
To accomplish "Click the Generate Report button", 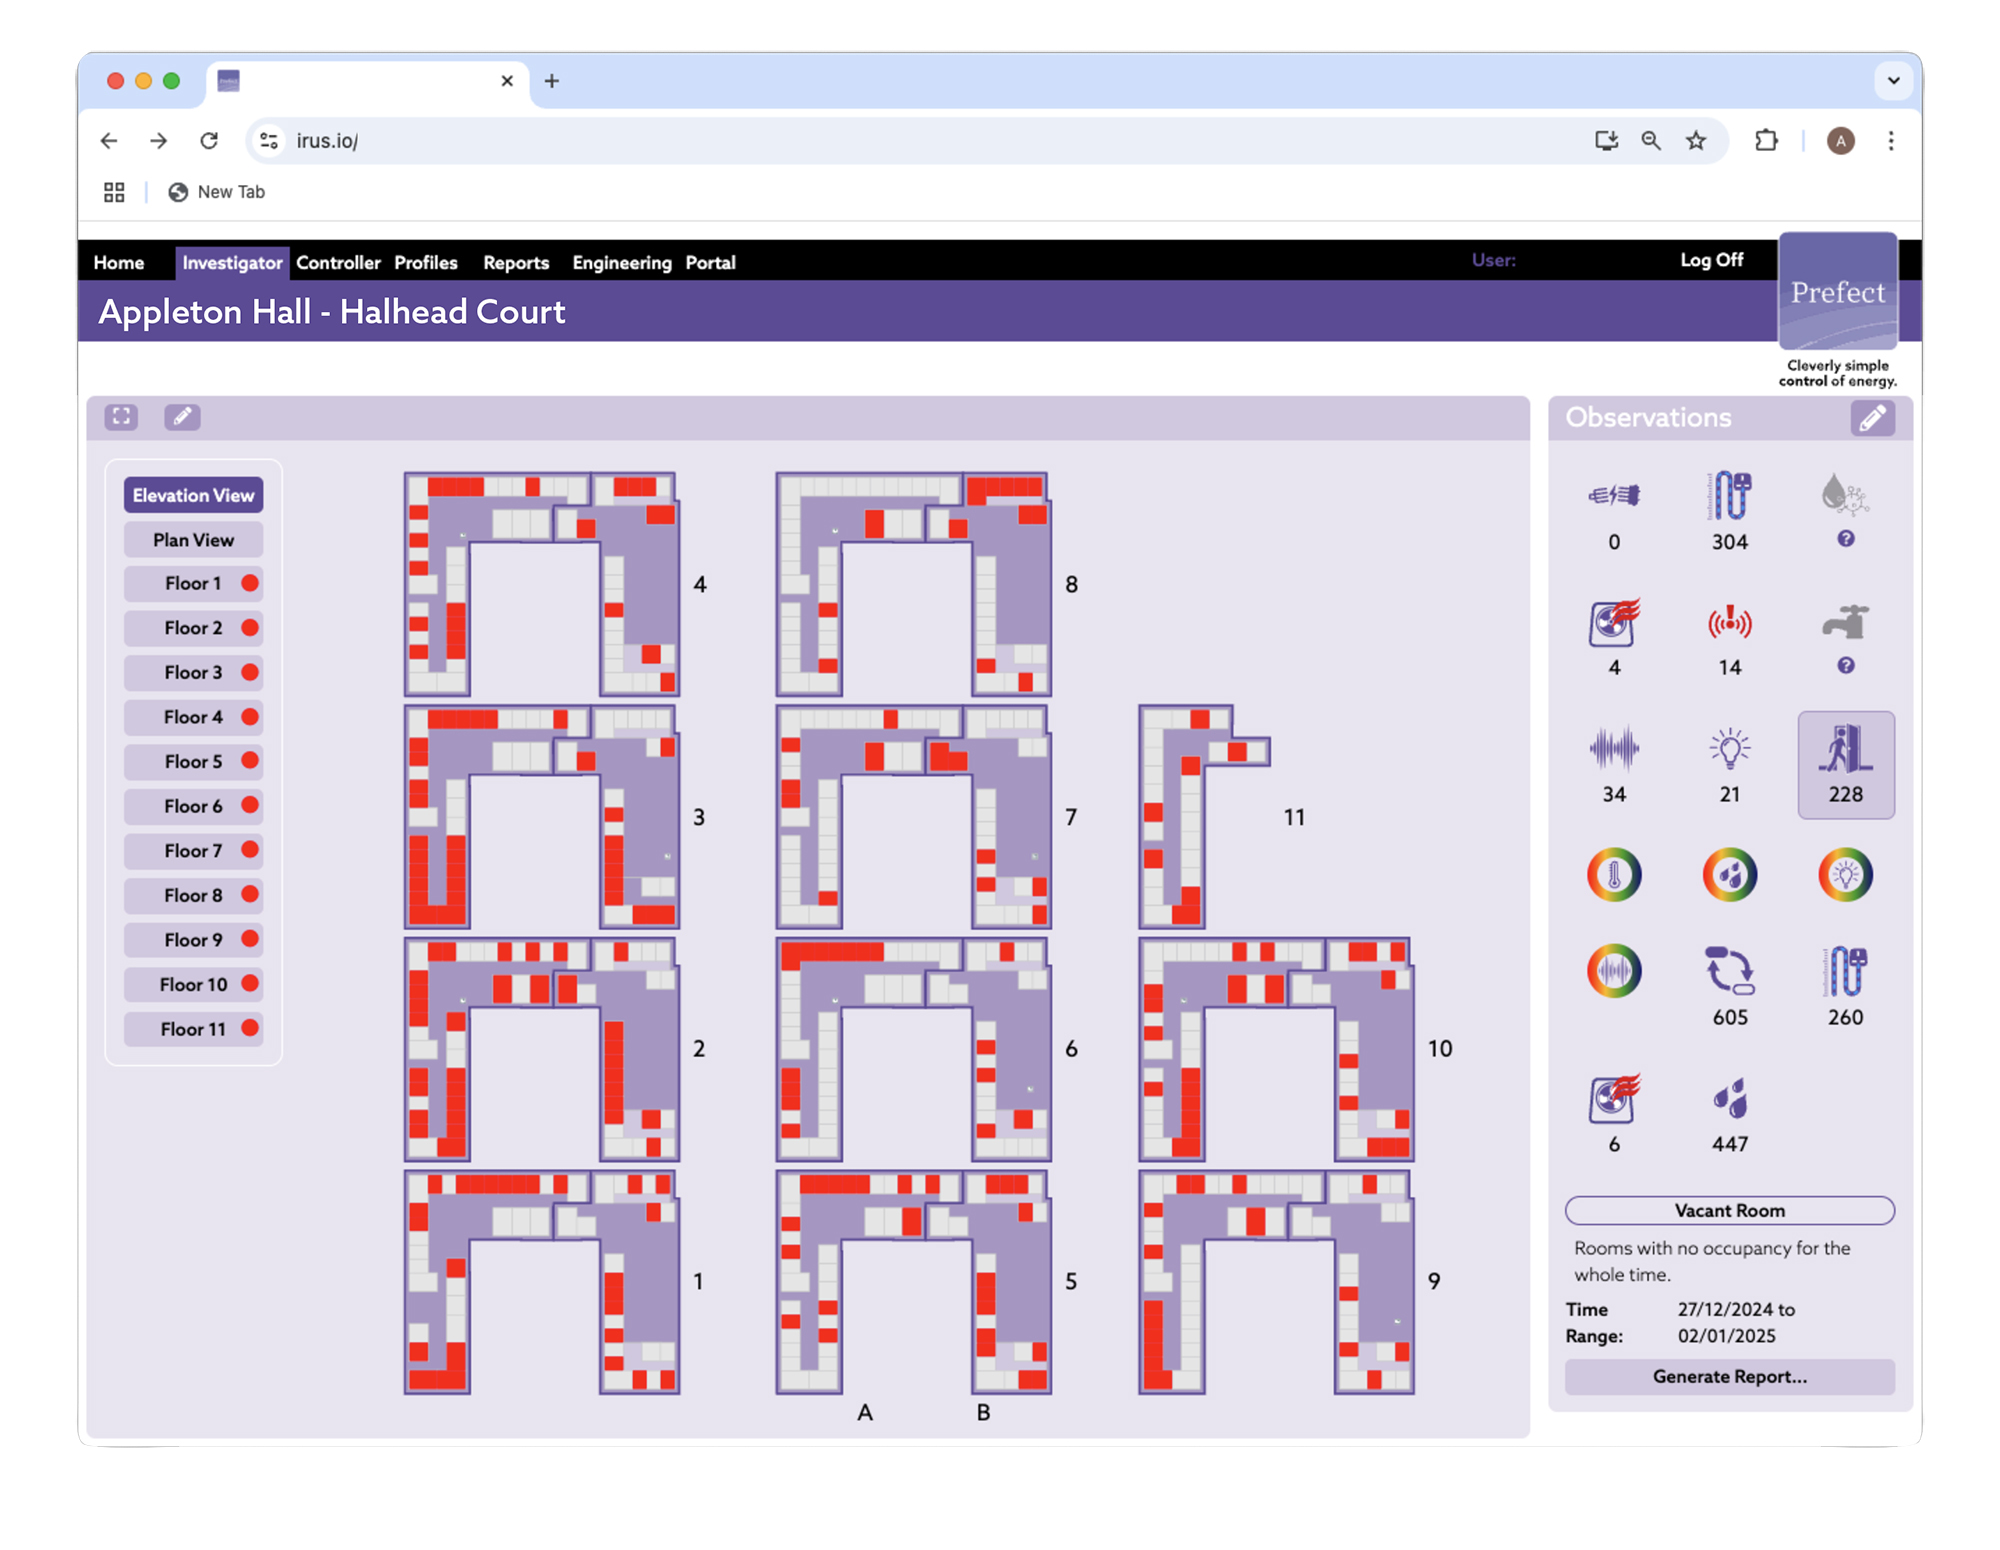I will [x=1729, y=1376].
